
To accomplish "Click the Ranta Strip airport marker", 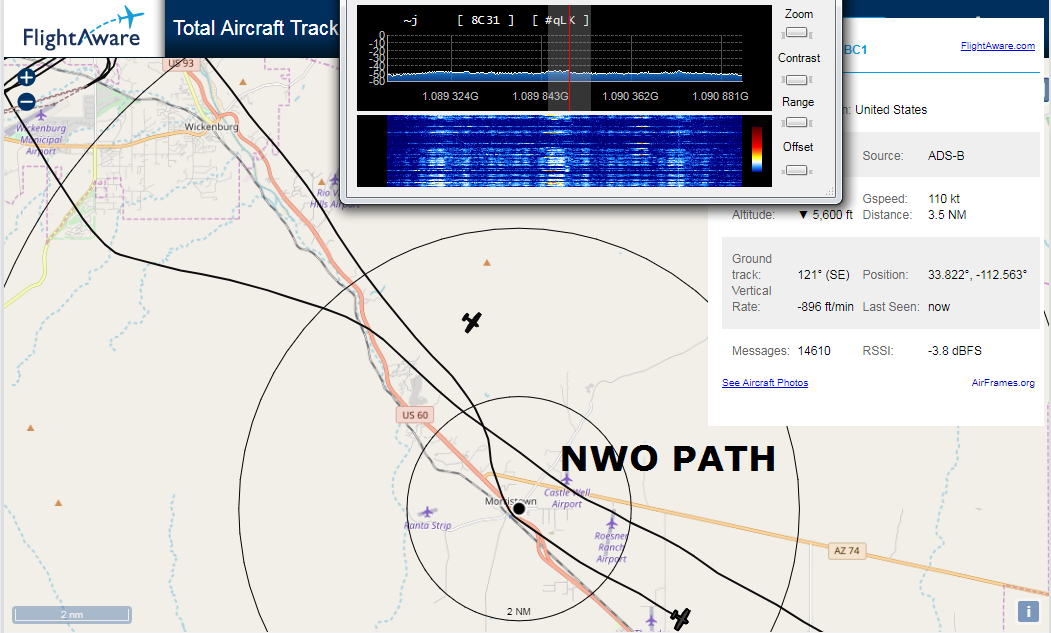I will point(427,512).
